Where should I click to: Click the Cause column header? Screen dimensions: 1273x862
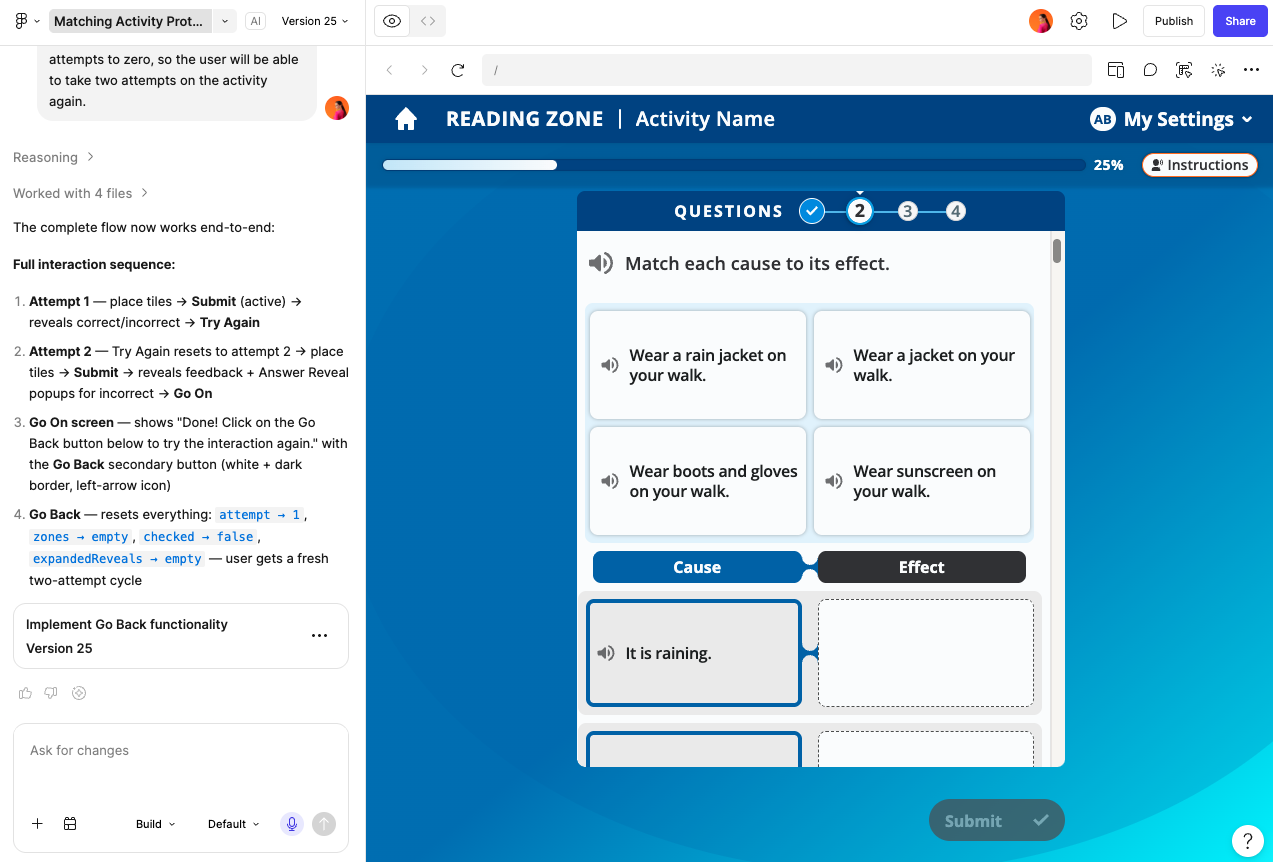(697, 567)
